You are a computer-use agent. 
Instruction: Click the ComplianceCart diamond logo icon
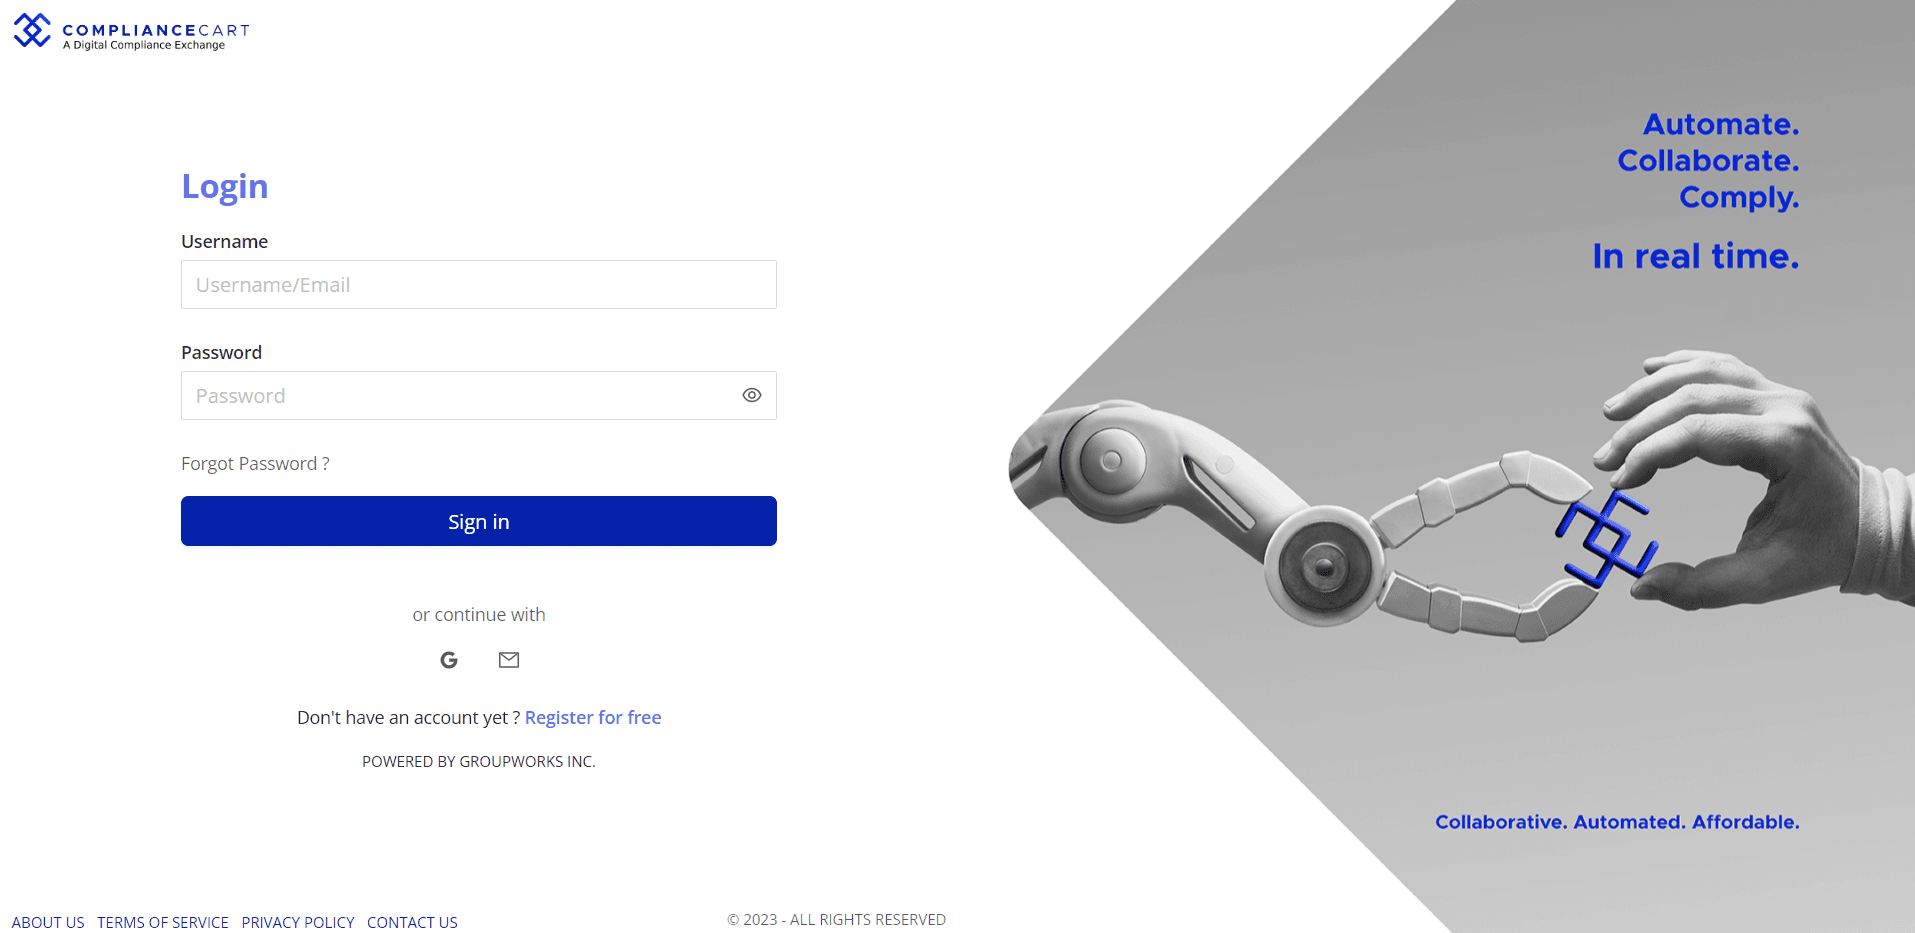pos(32,30)
